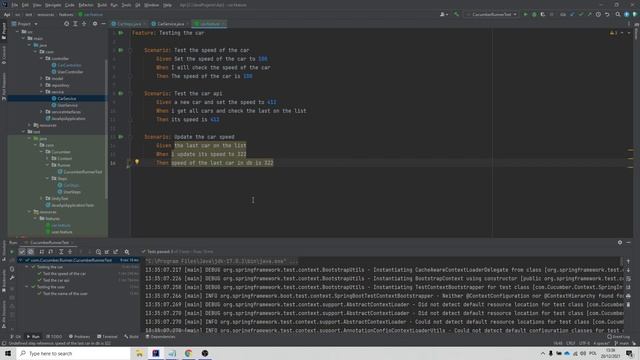Open the Build menu in menu bar
This screenshot has height=360, width=640.
(x=102, y=5)
